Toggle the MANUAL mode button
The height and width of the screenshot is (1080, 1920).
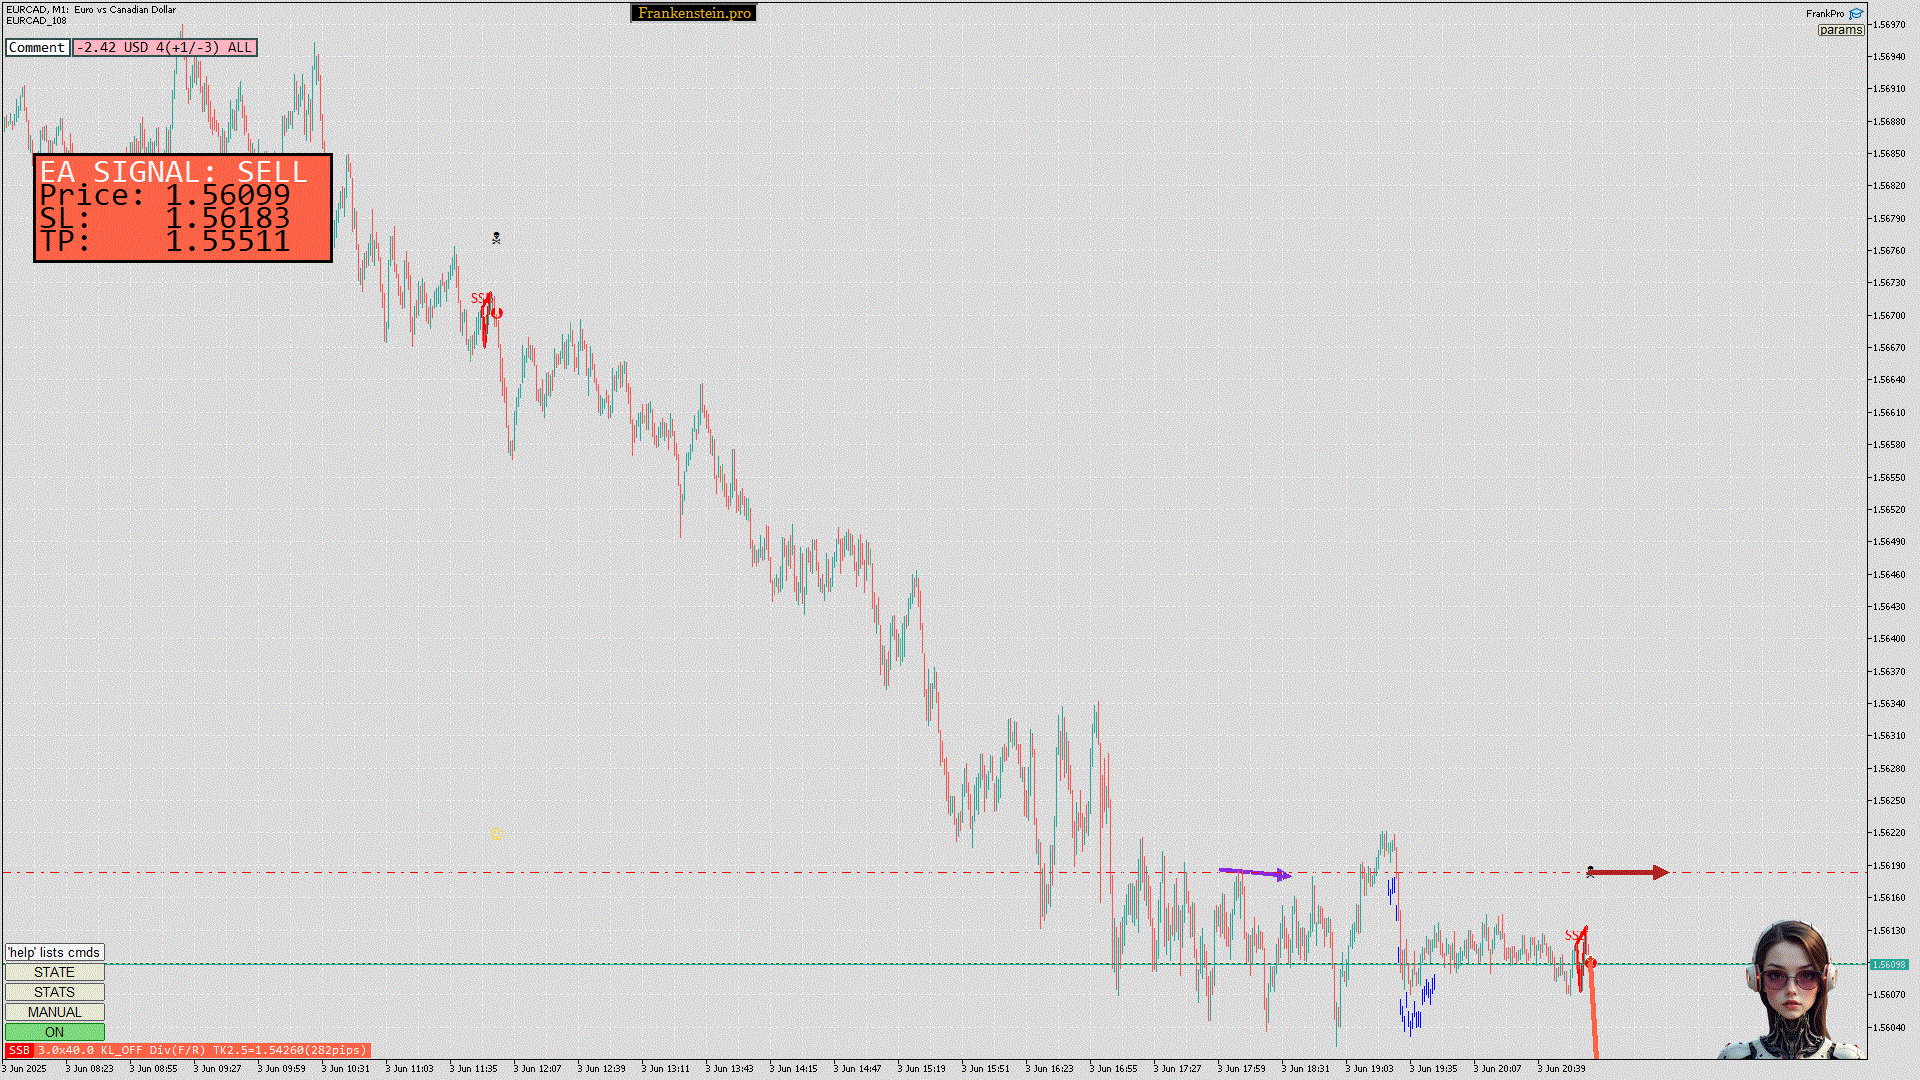click(55, 1012)
